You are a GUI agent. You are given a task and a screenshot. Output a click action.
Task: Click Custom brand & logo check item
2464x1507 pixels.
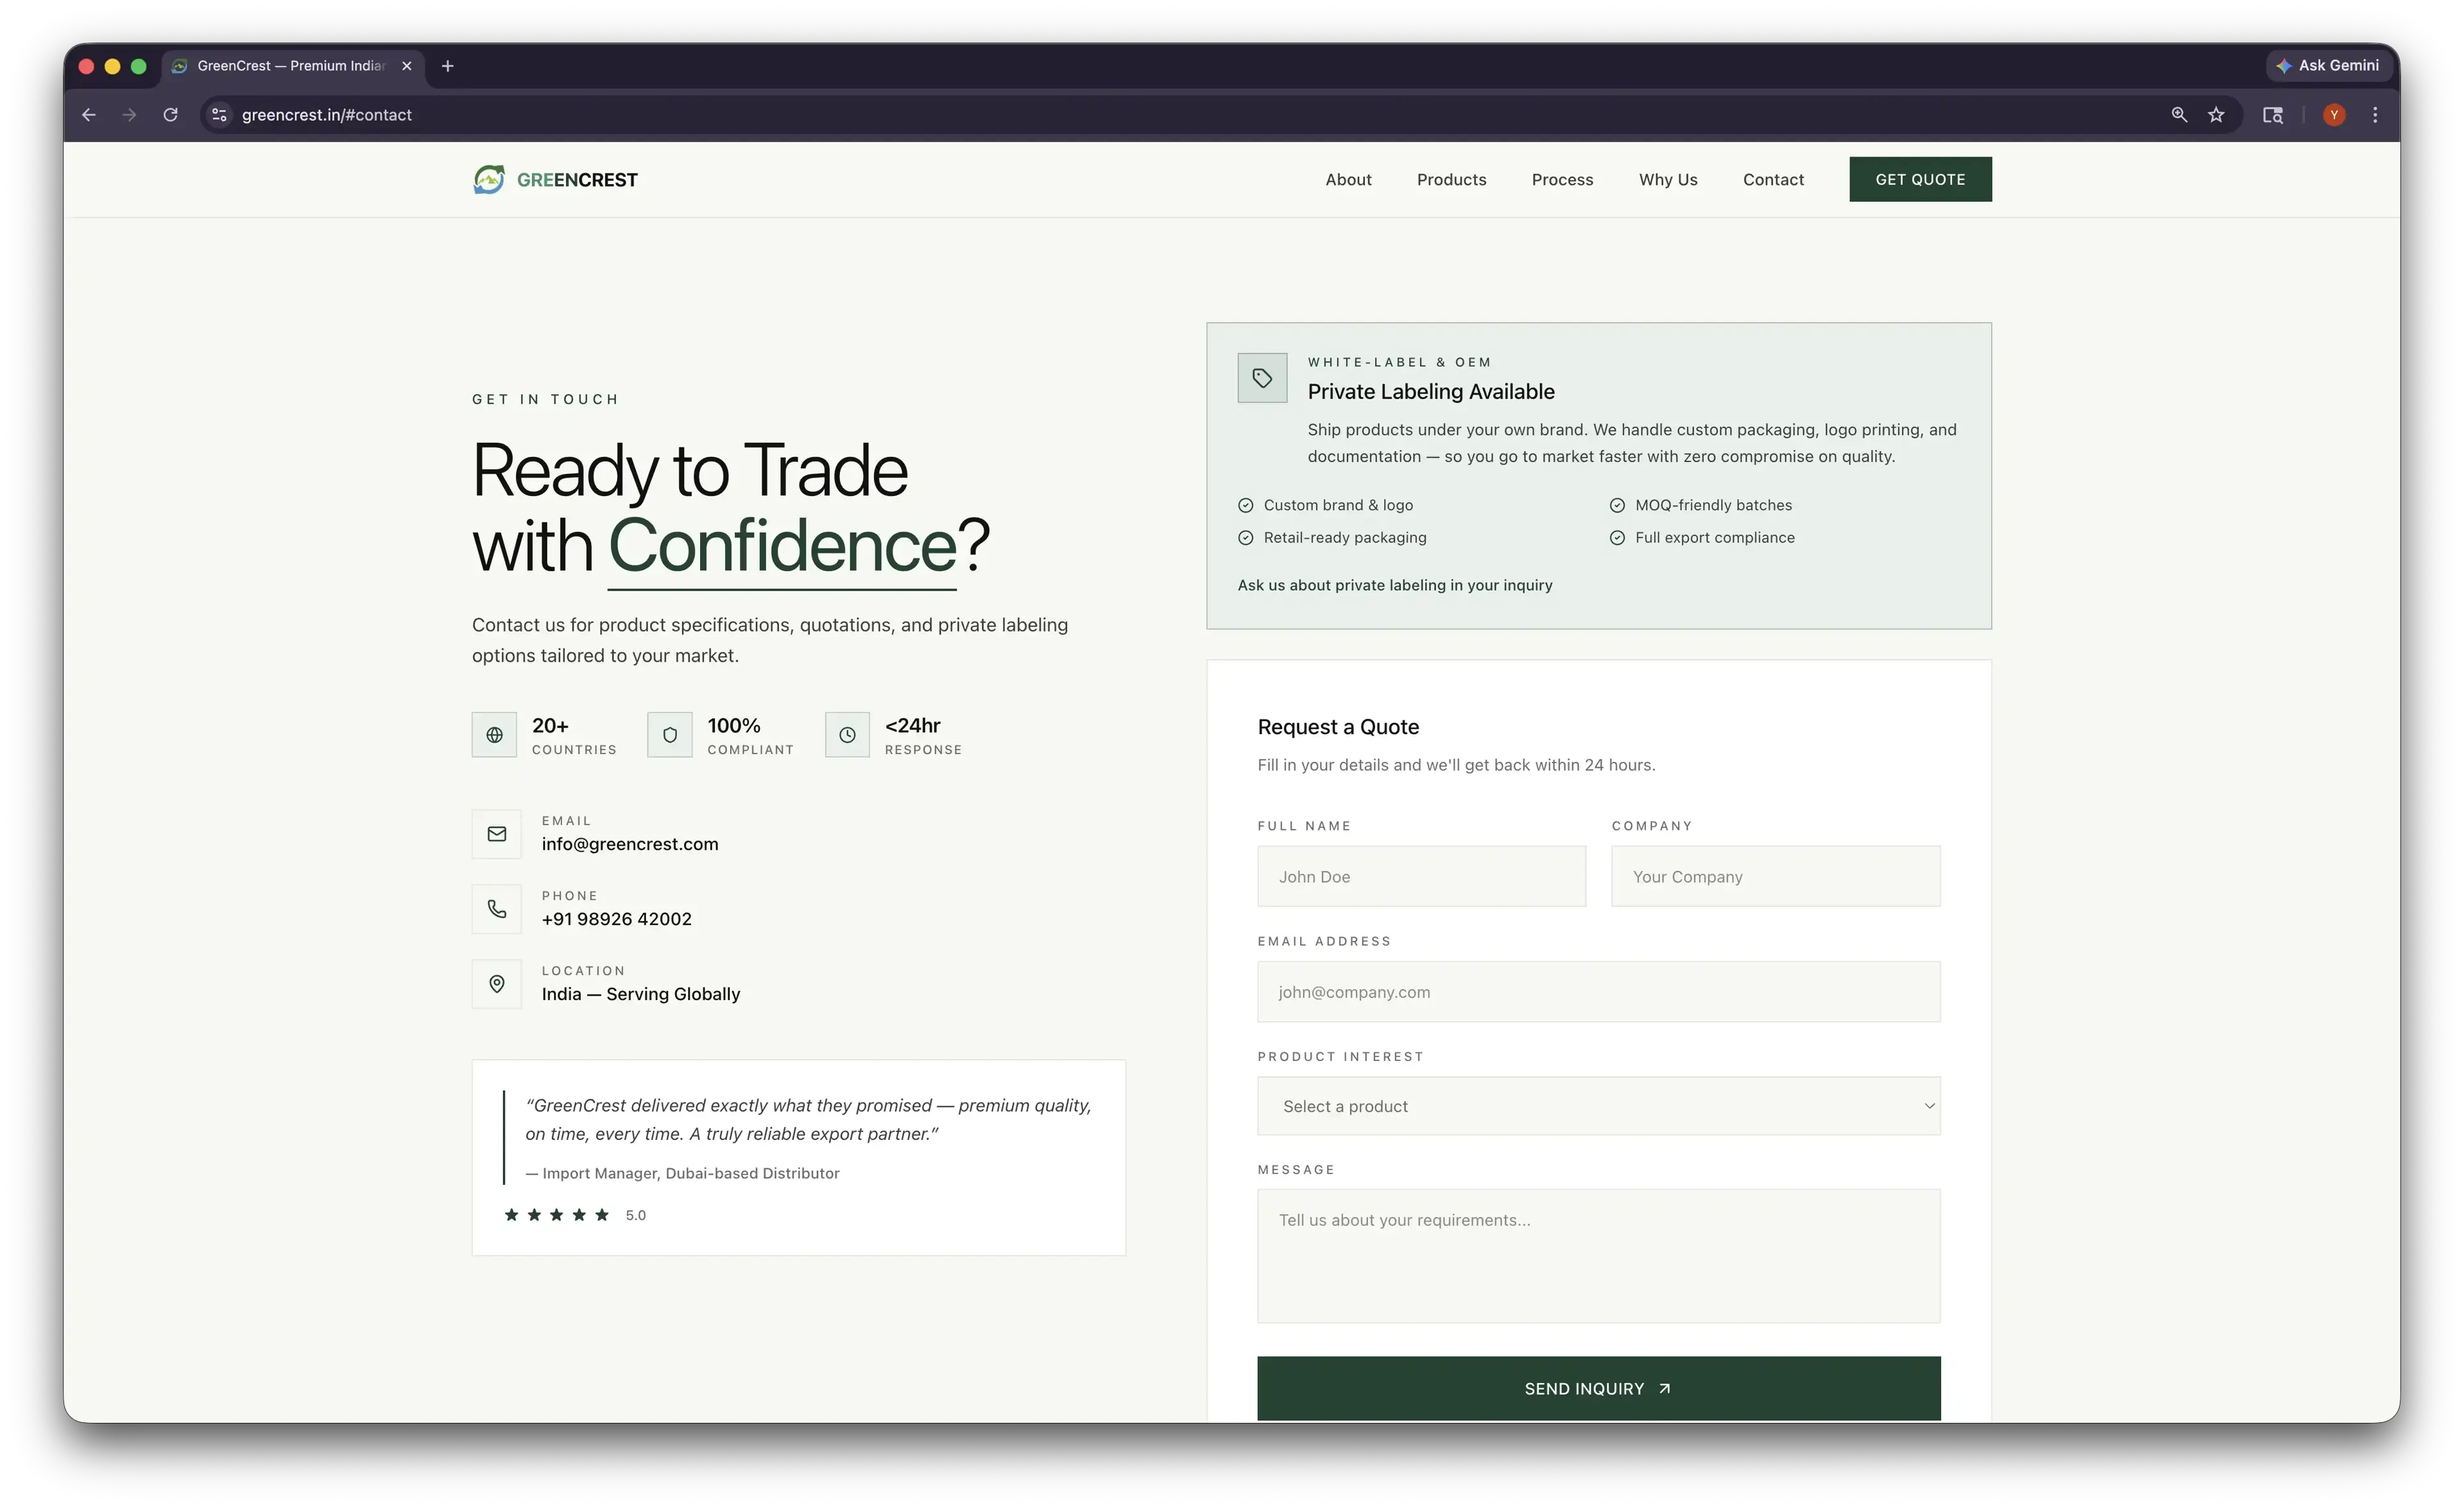(1325, 505)
